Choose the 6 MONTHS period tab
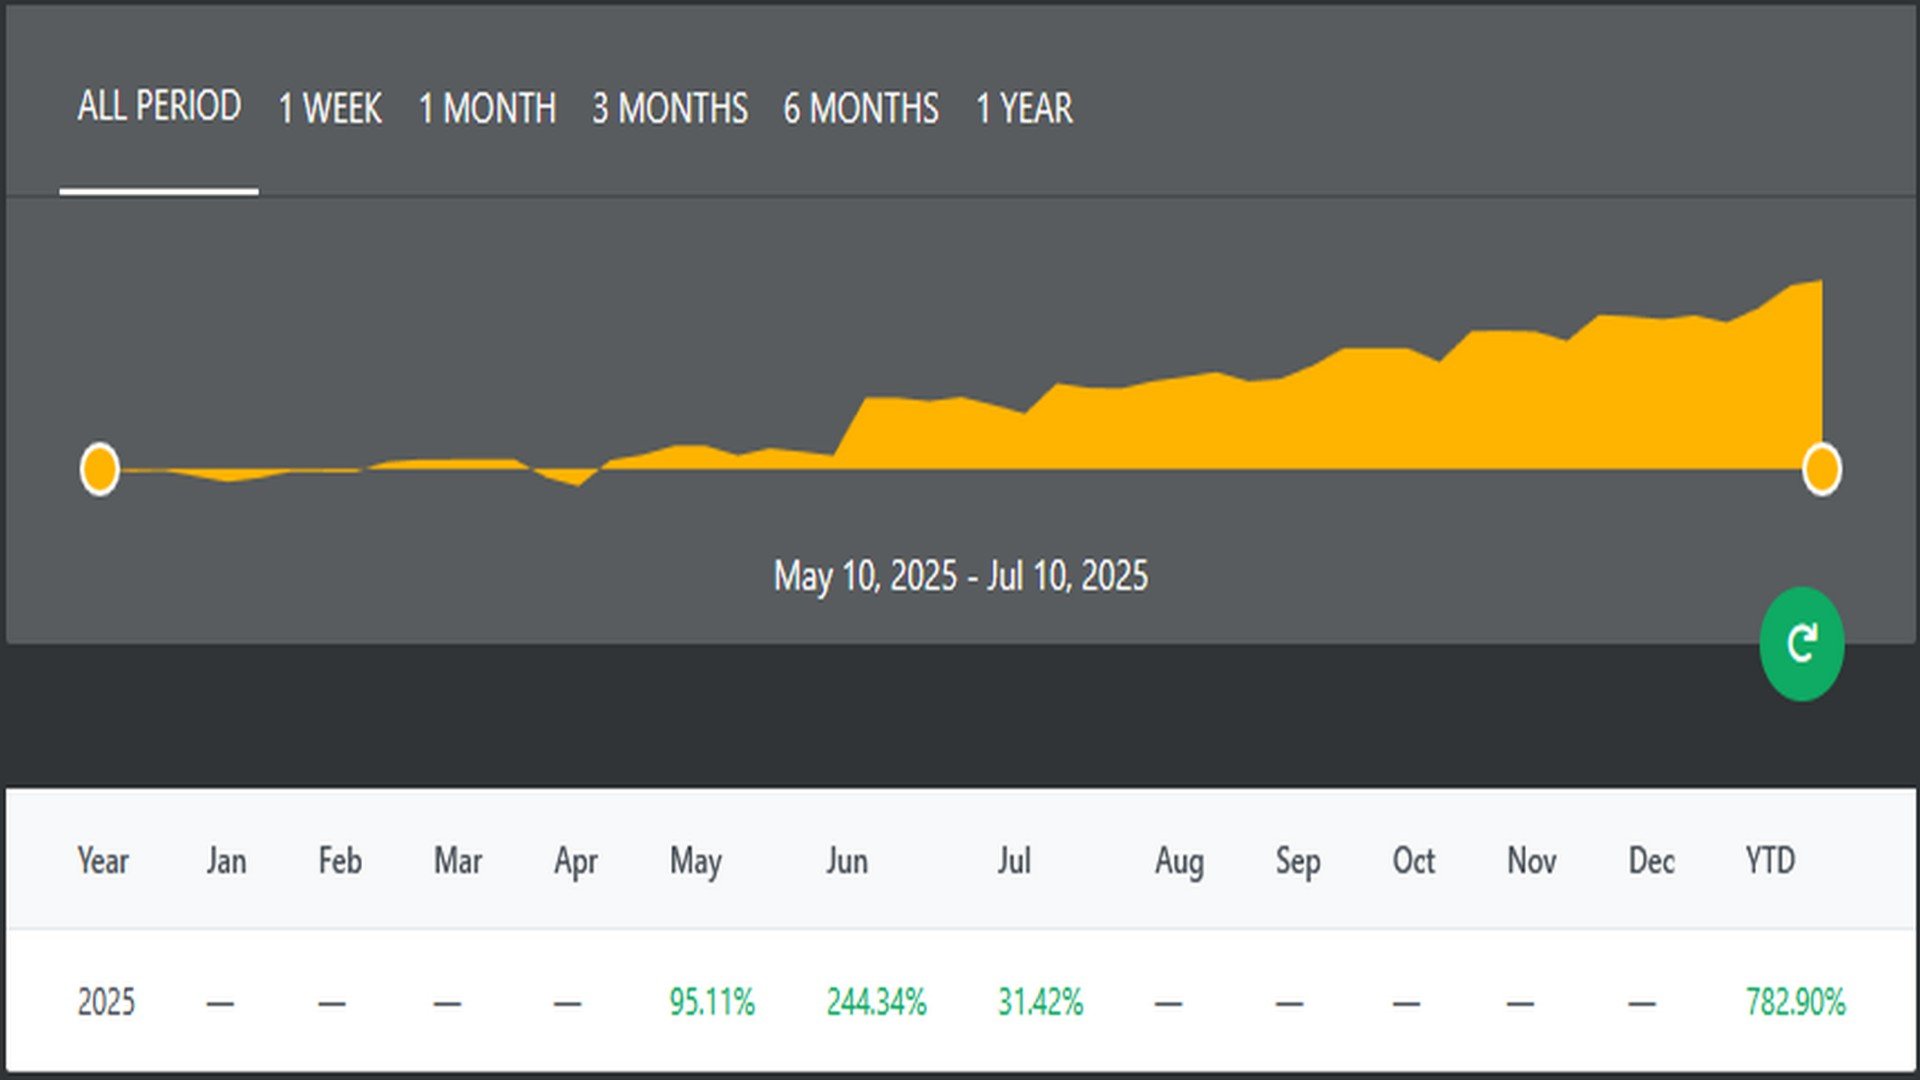This screenshot has height=1080, width=1920. pos(861,108)
